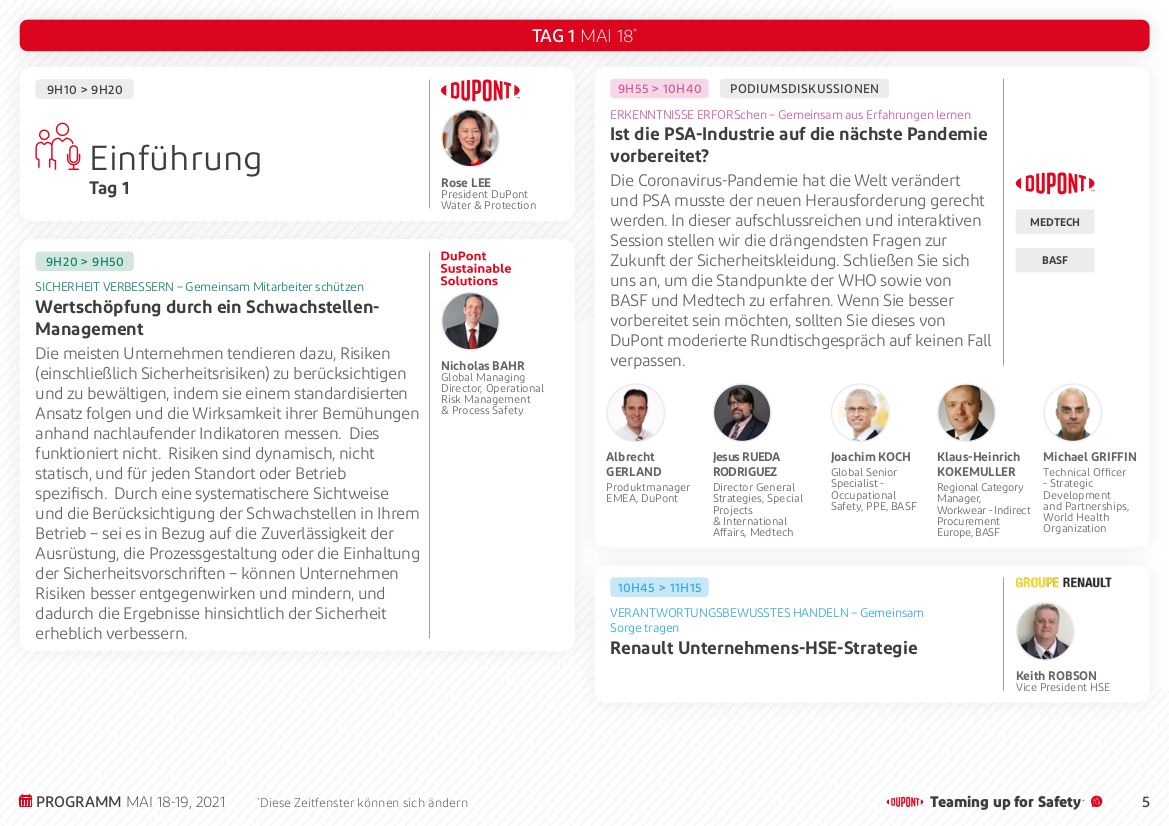Click the speaker microphone icon beside Einführung
1169x826 pixels.
[58, 147]
